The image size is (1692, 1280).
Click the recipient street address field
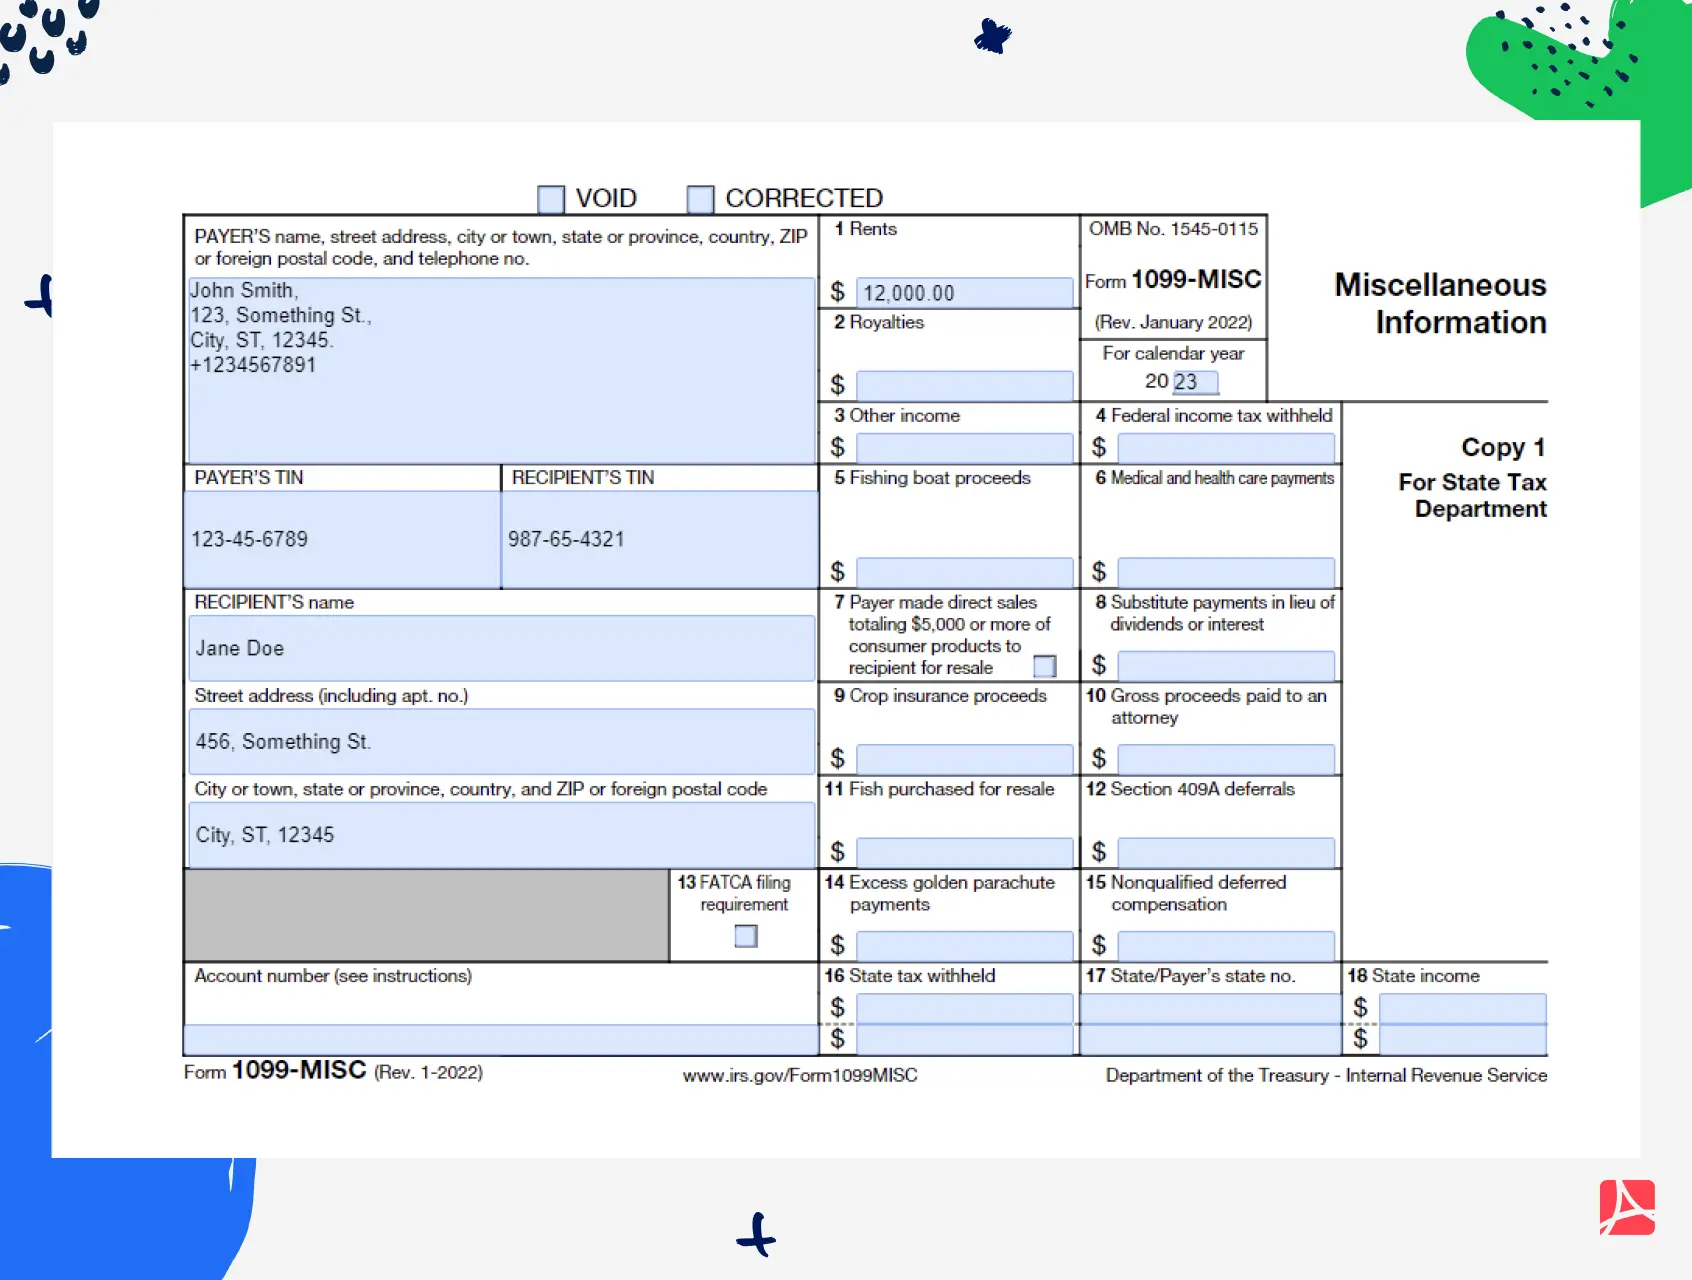502,741
